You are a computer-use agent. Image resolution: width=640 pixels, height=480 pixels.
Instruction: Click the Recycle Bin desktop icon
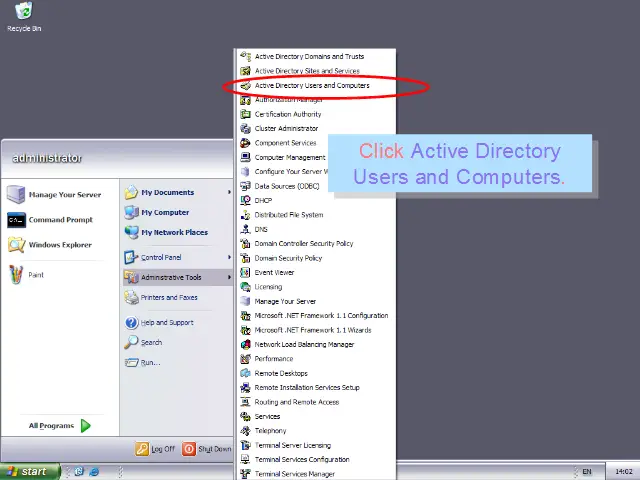(x=24, y=11)
